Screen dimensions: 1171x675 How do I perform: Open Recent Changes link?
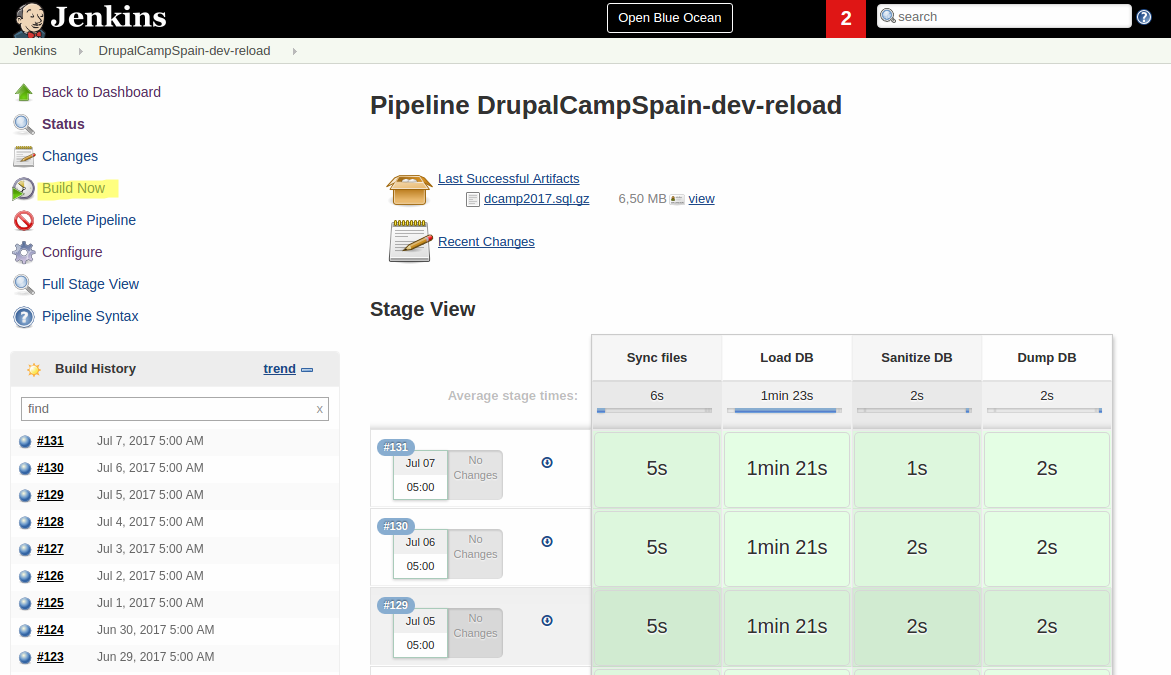486,242
